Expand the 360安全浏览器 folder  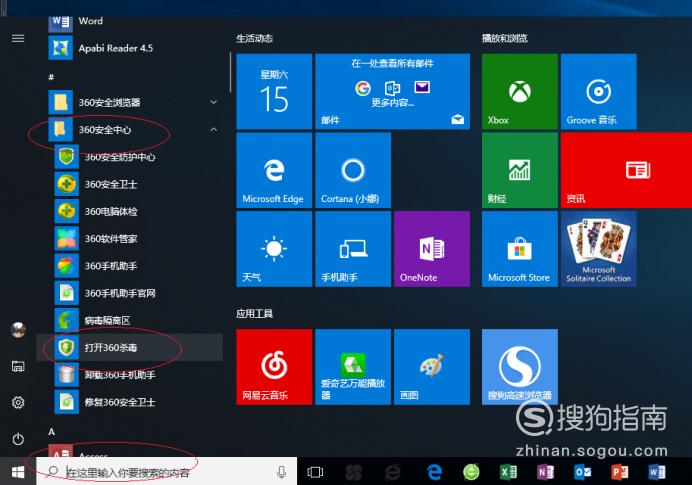pos(130,102)
